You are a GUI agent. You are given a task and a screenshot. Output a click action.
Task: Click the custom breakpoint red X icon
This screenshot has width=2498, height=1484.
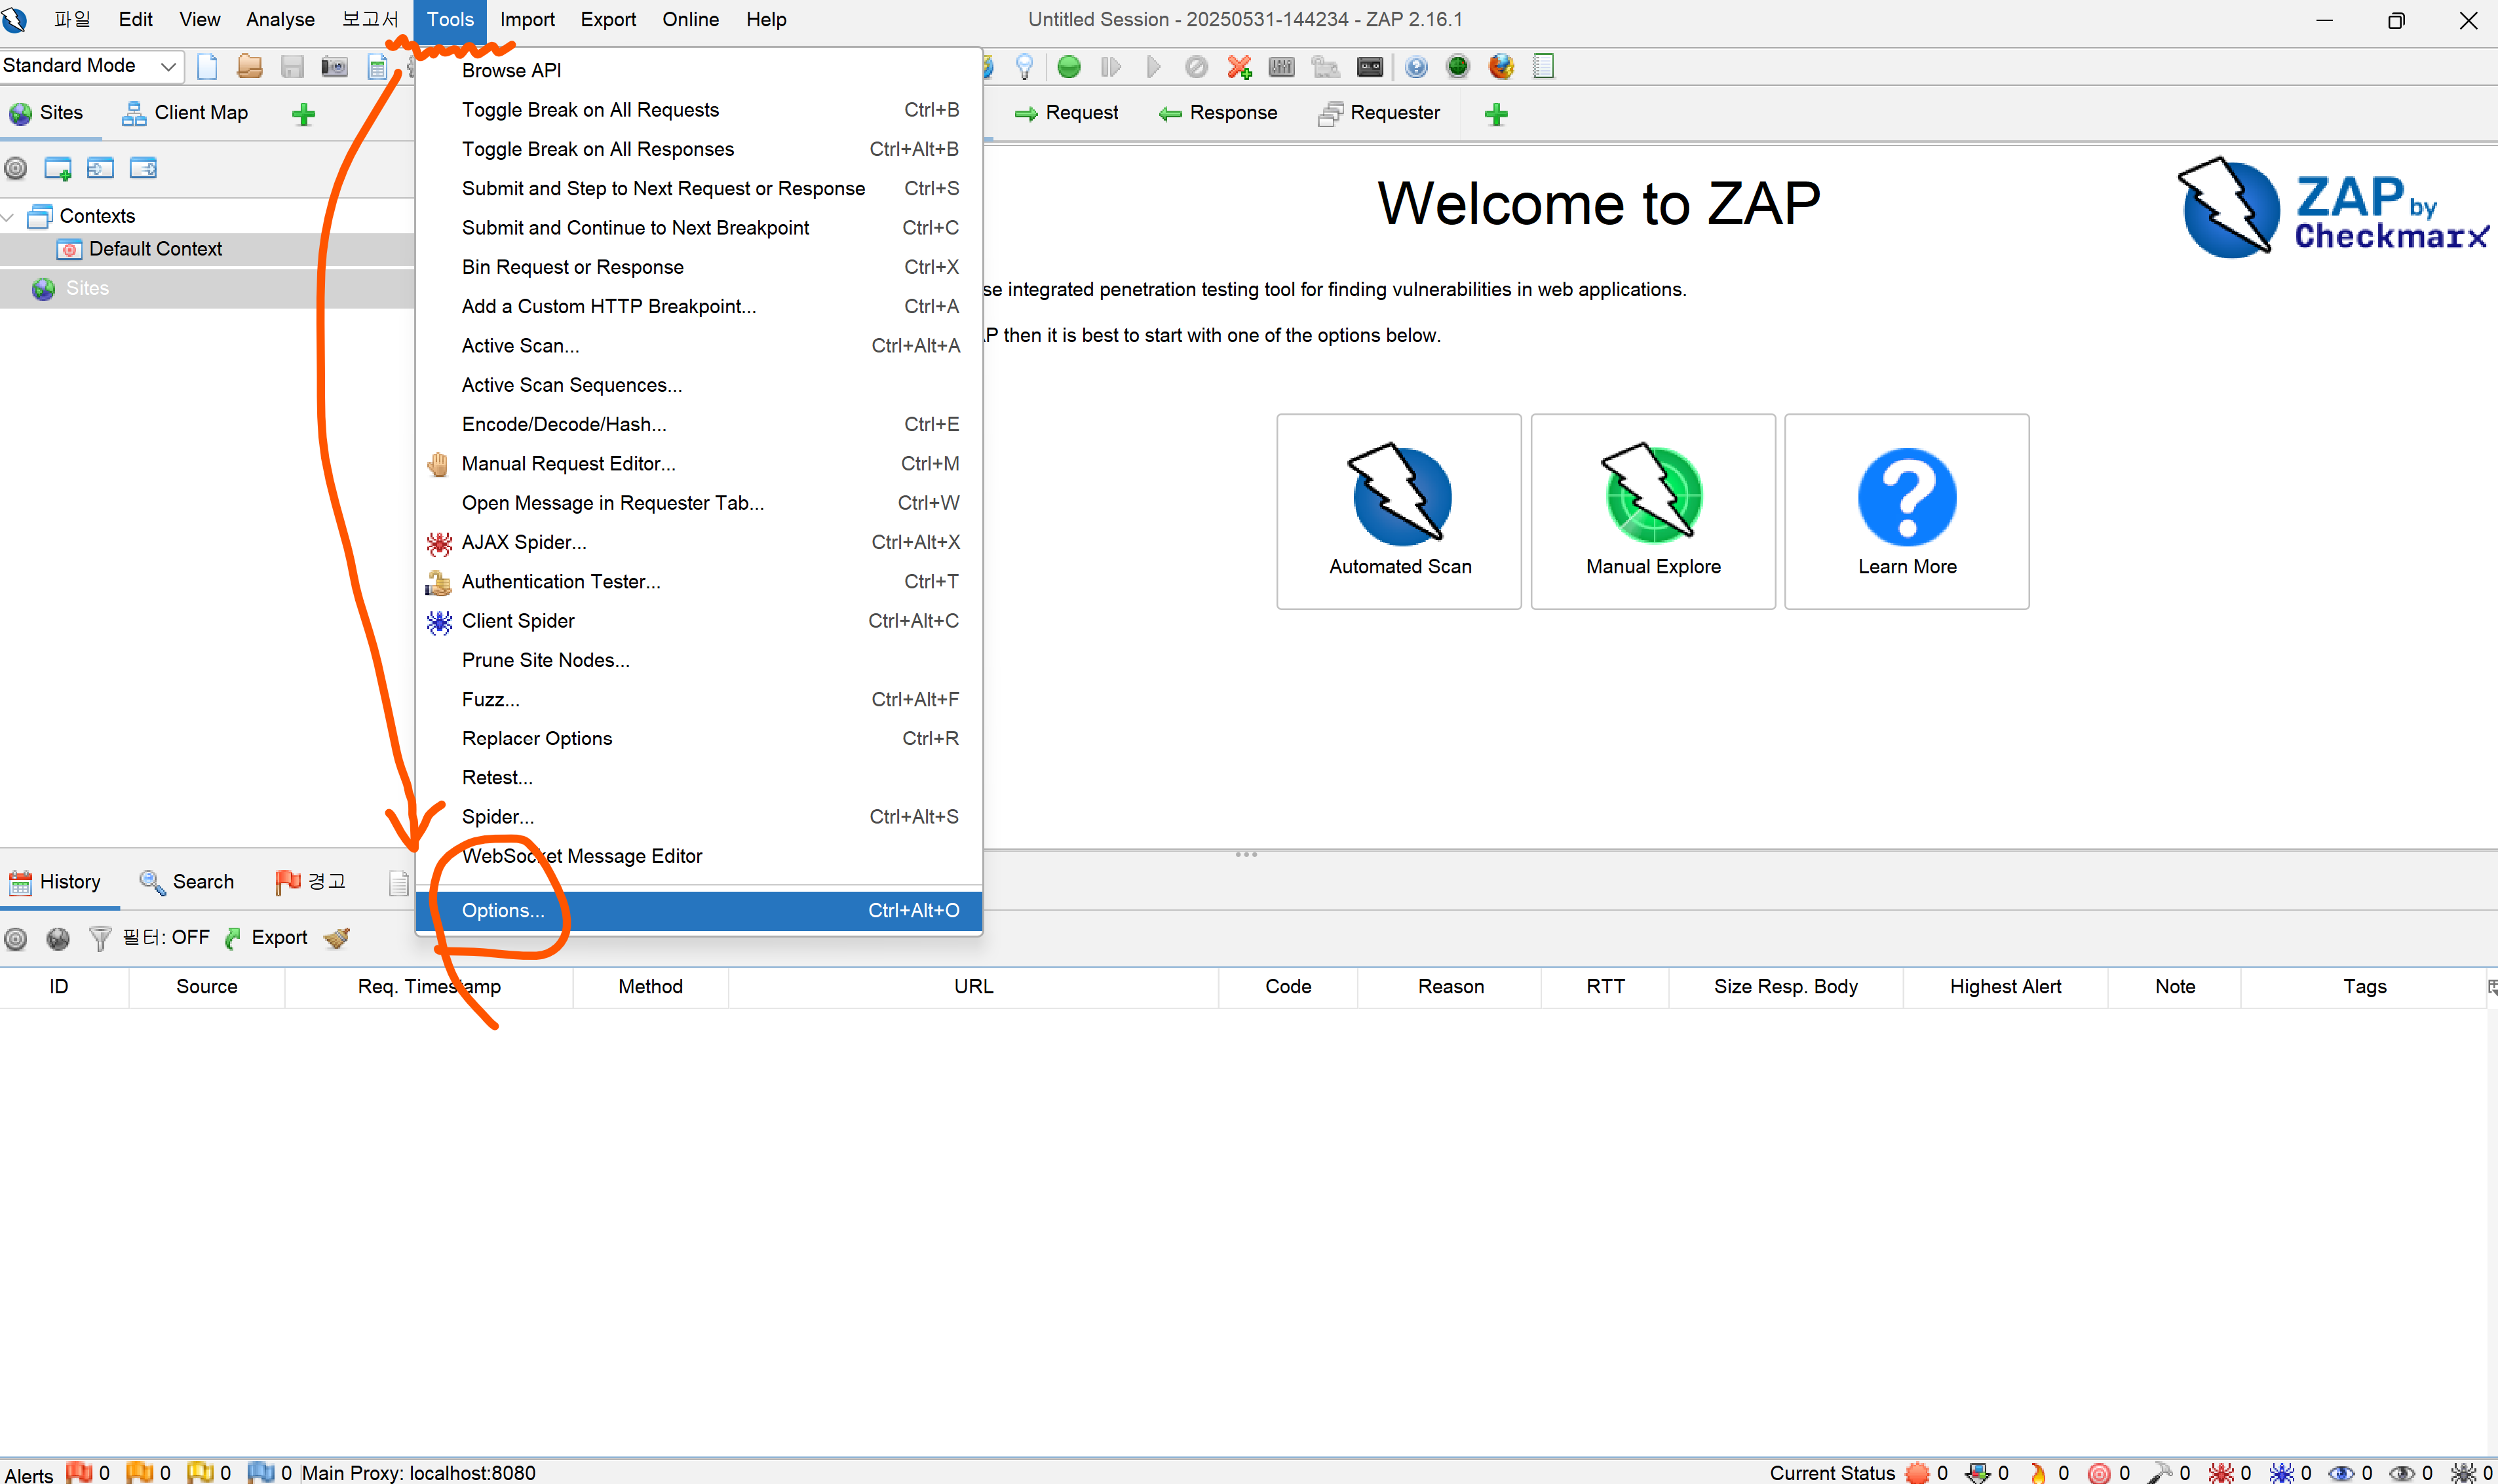1239,67
